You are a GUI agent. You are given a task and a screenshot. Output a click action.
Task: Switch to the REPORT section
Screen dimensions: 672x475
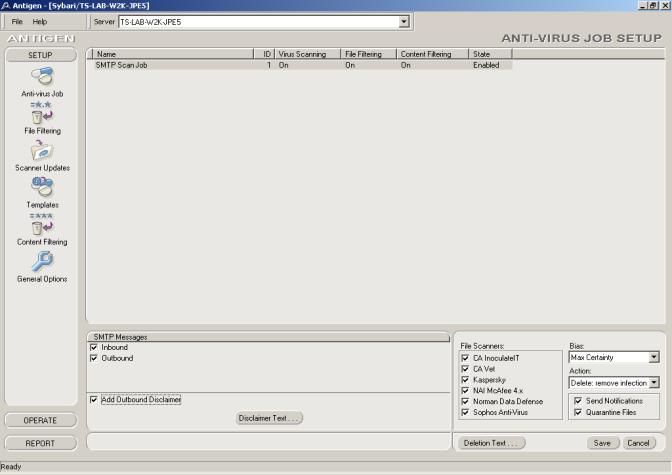tap(41, 443)
